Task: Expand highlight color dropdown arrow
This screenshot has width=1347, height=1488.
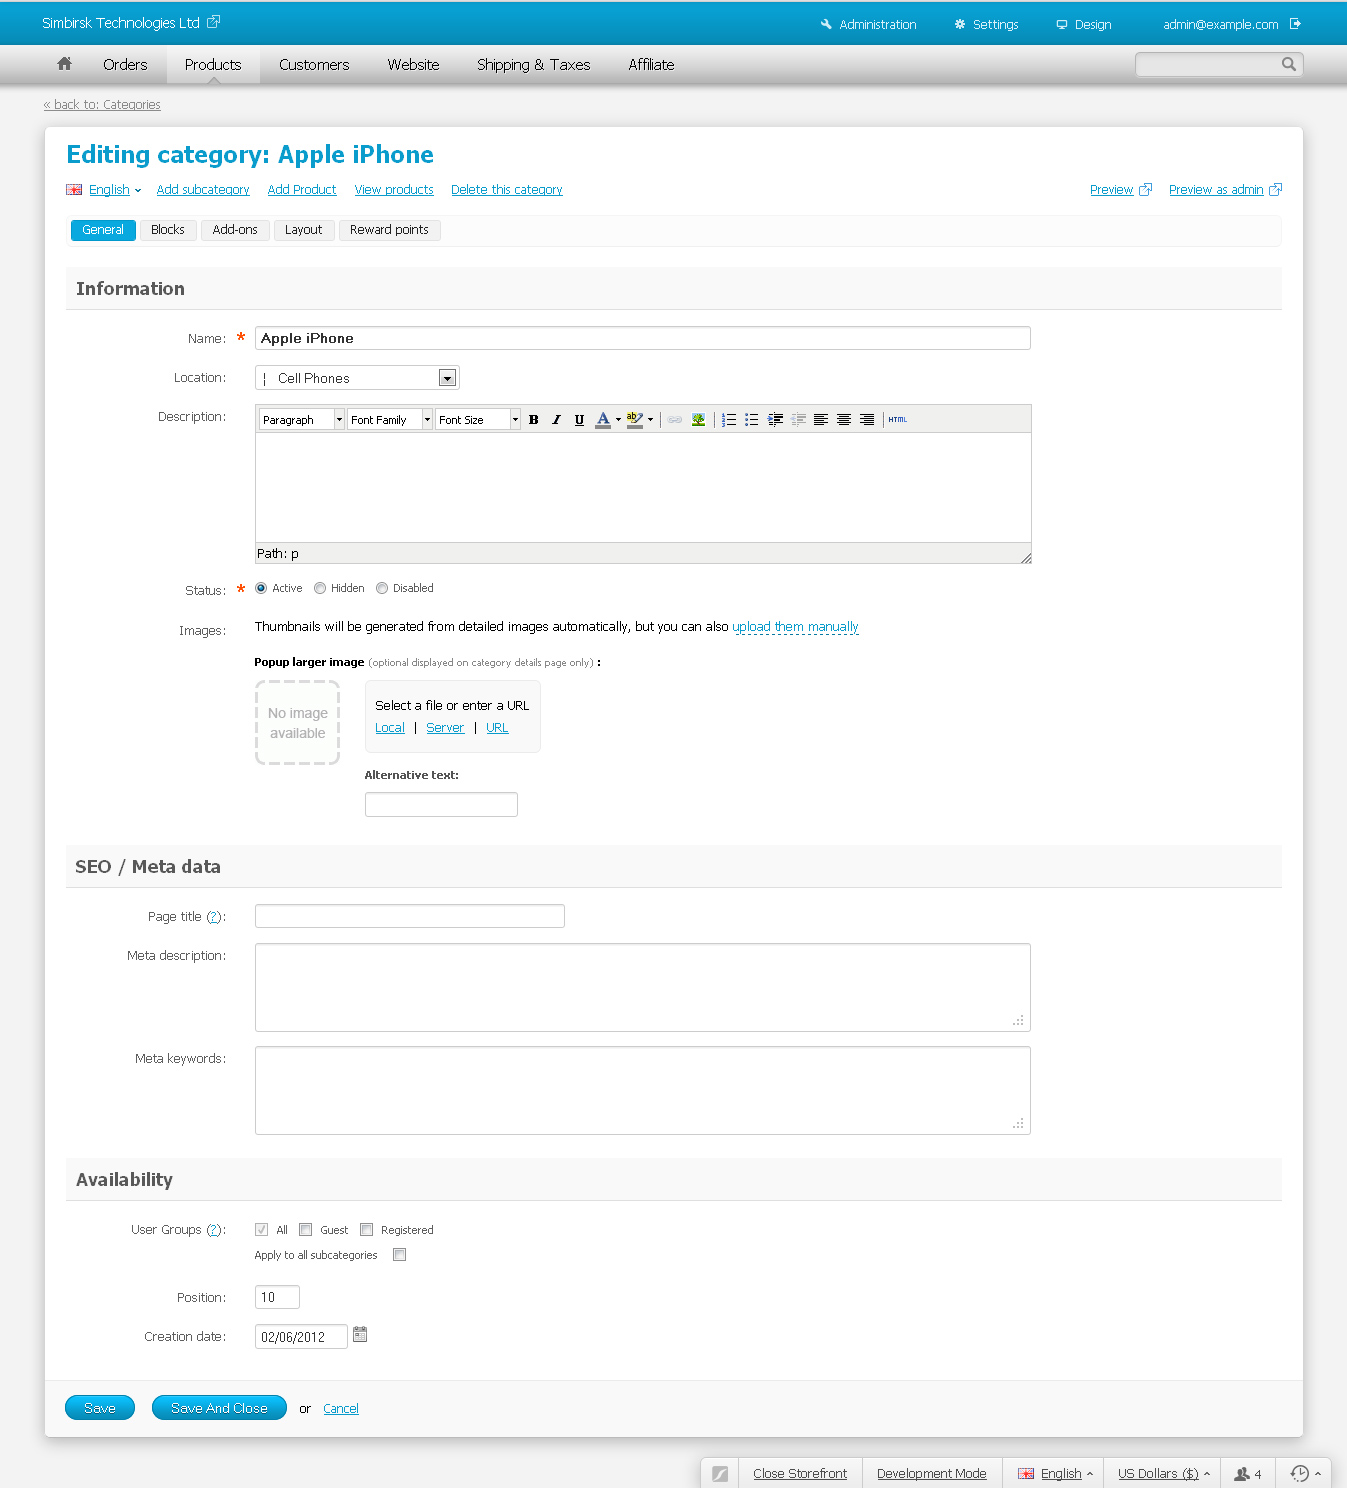Action: pyautogui.click(x=650, y=420)
